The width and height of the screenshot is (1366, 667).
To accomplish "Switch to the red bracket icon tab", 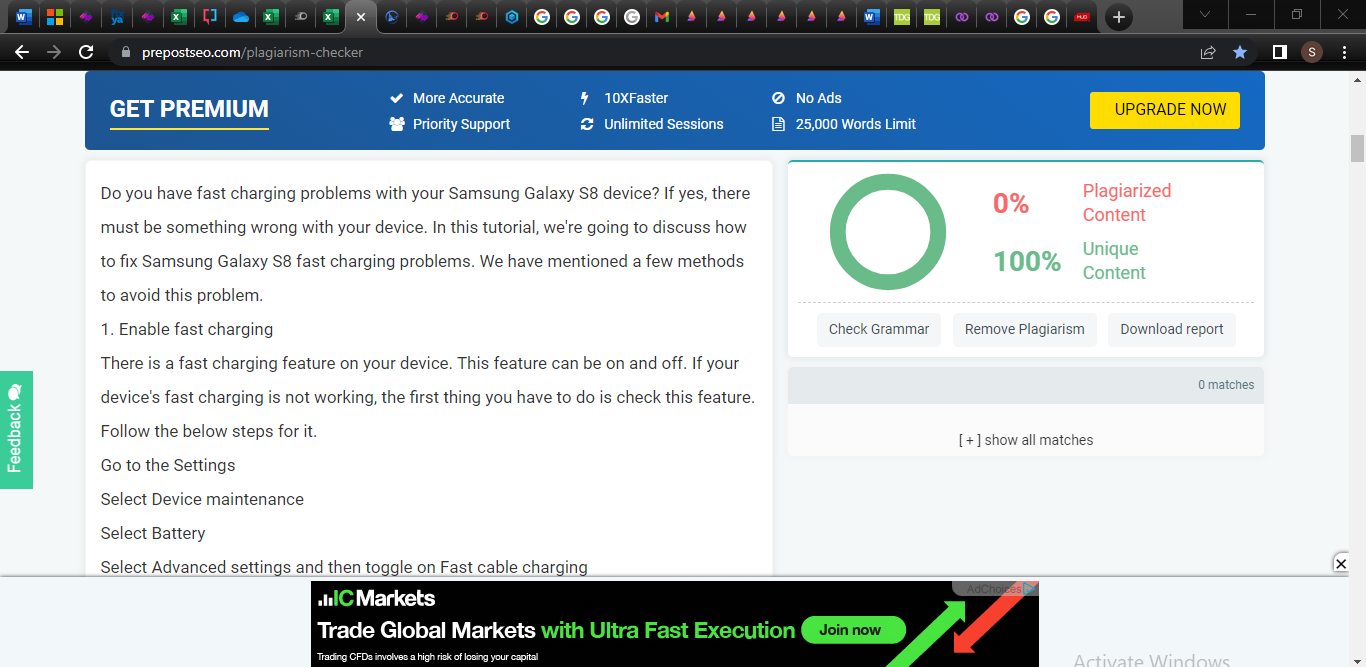I will 209,17.
